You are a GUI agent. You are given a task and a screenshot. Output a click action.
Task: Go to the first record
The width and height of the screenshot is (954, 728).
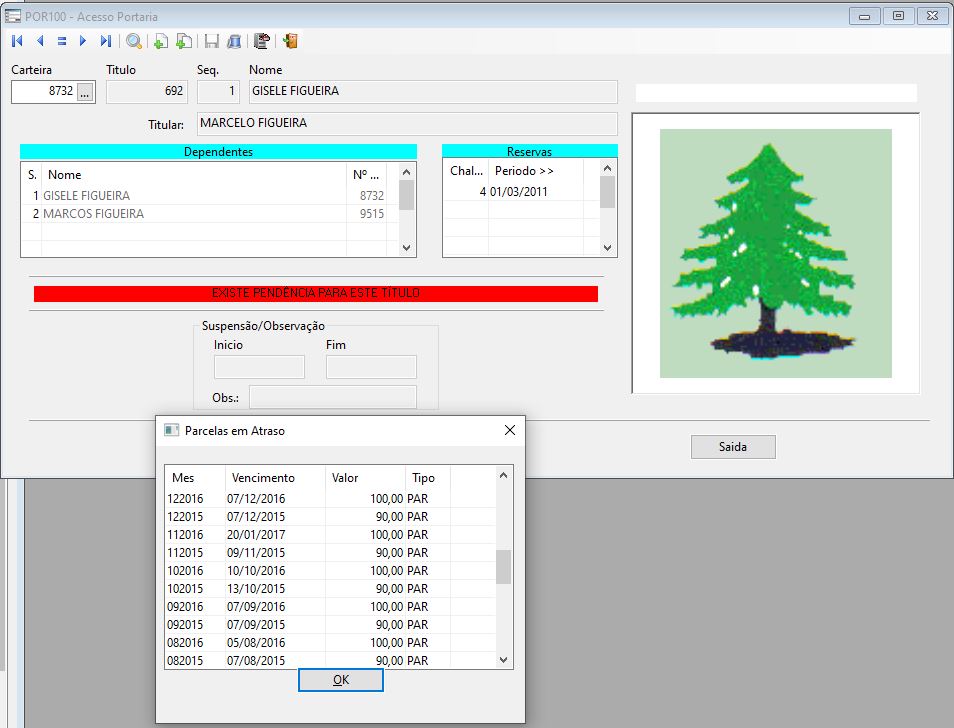[17, 41]
